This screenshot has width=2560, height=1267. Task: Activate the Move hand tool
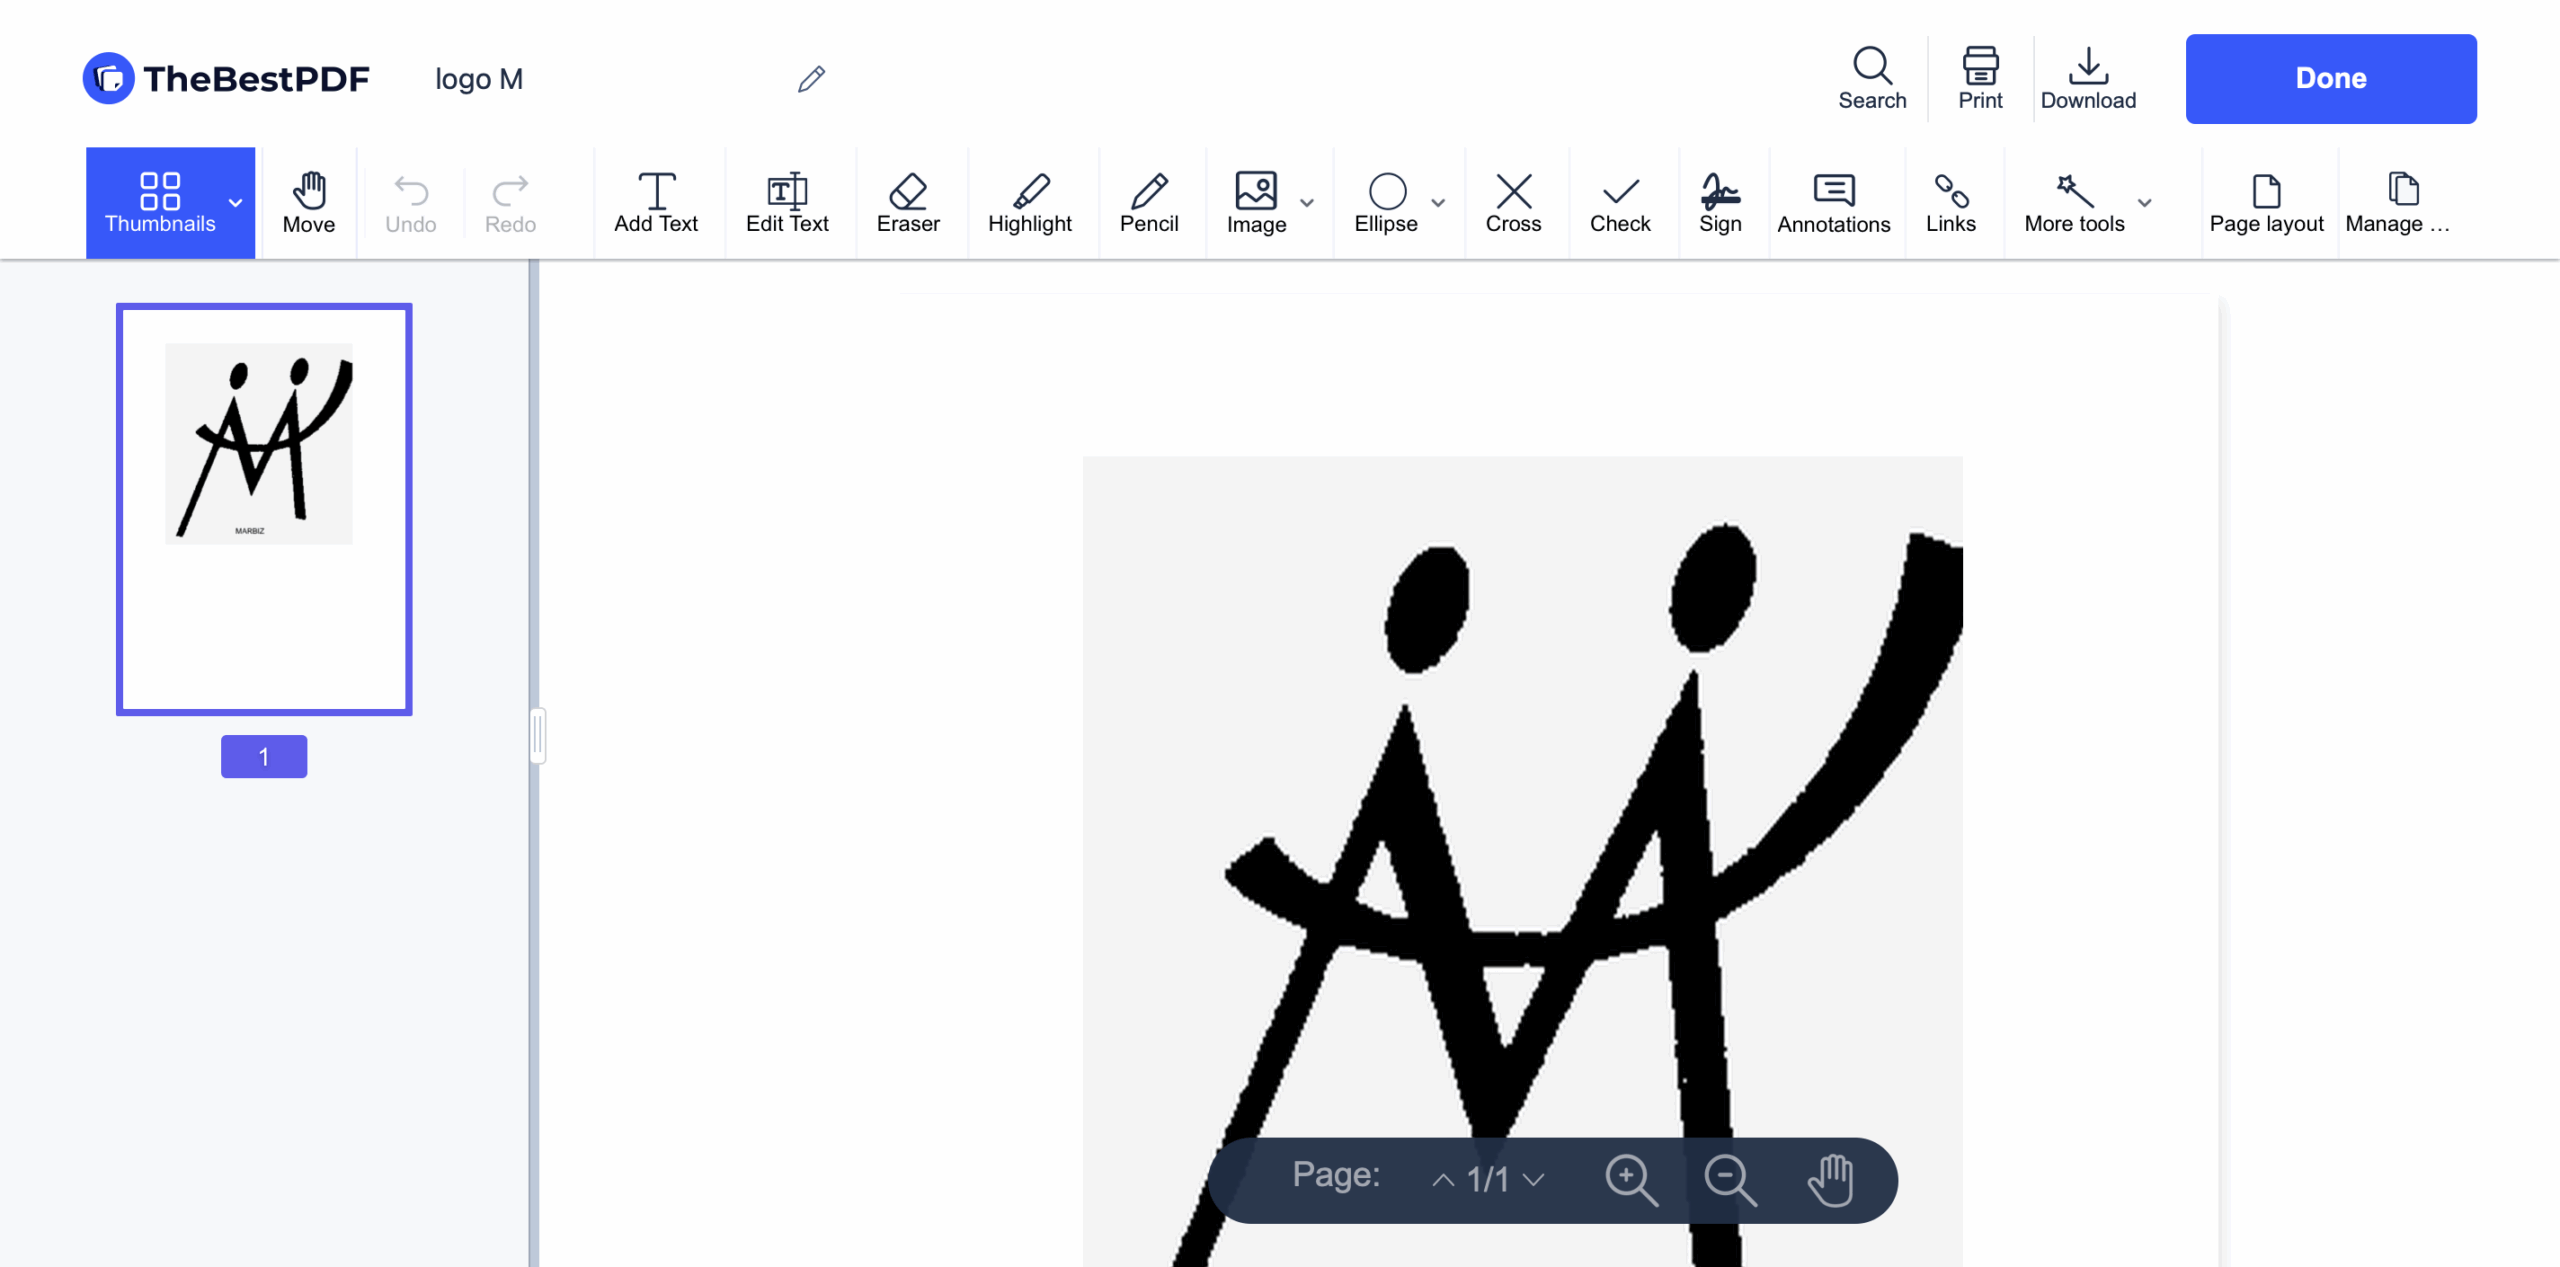pyautogui.click(x=308, y=203)
